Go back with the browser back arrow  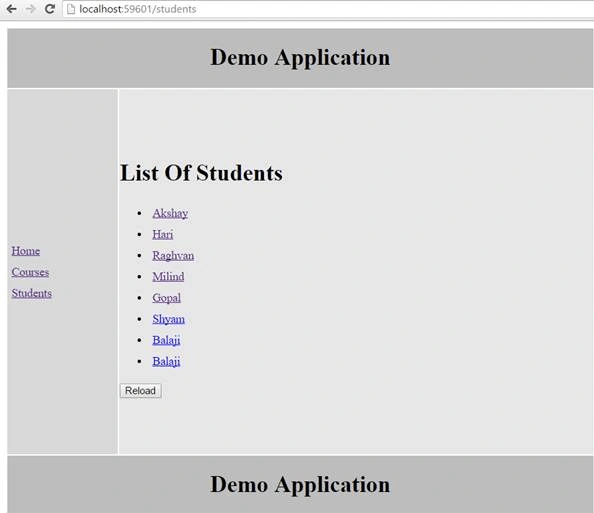(x=11, y=9)
